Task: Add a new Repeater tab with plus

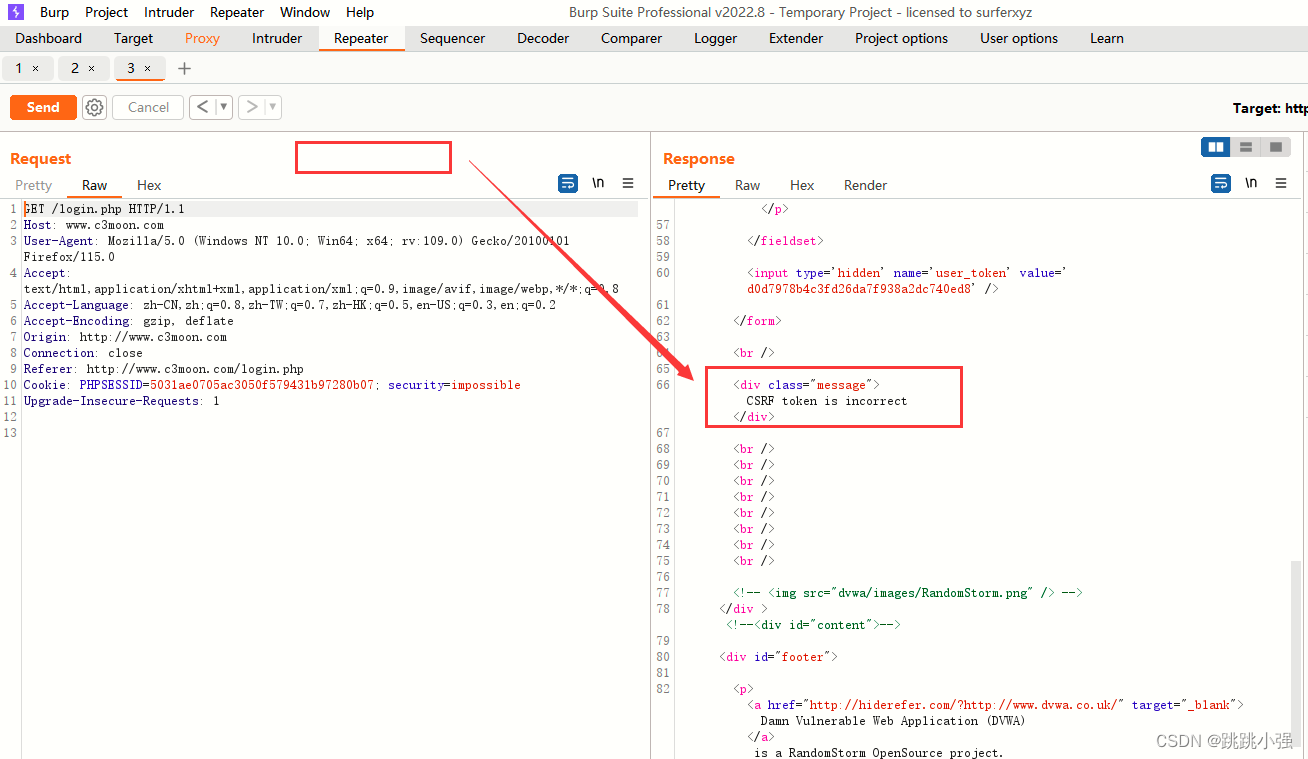Action: (x=184, y=68)
